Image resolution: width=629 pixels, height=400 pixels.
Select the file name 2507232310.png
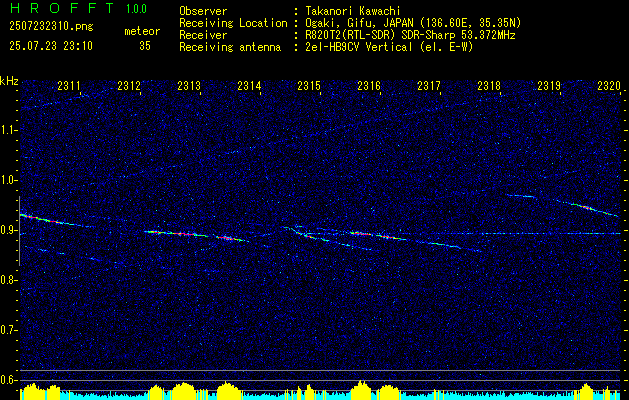tap(51, 27)
